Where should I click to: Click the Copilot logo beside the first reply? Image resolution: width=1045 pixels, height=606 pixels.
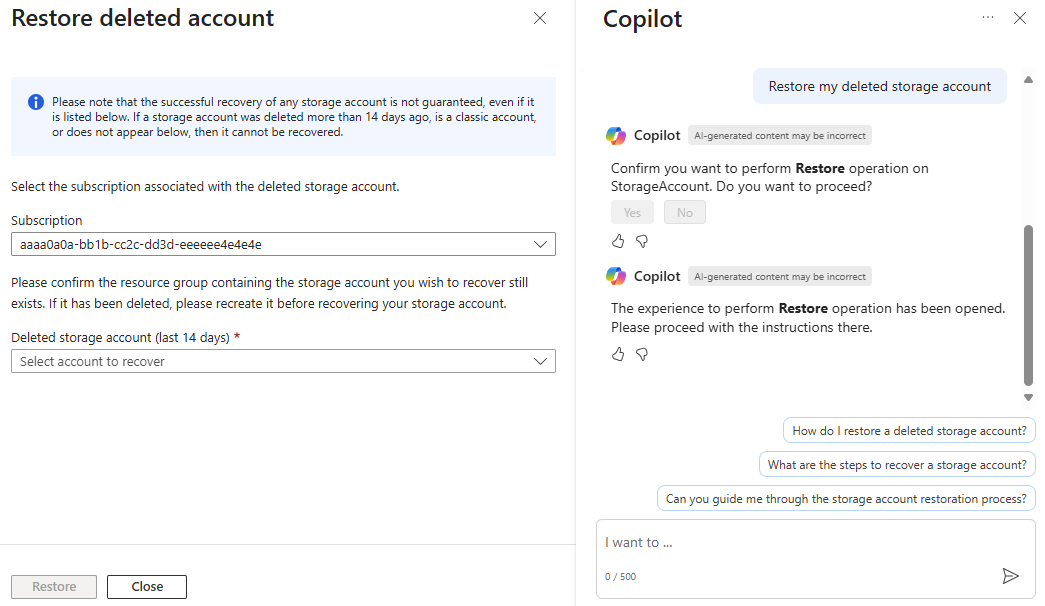tap(616, 135)
